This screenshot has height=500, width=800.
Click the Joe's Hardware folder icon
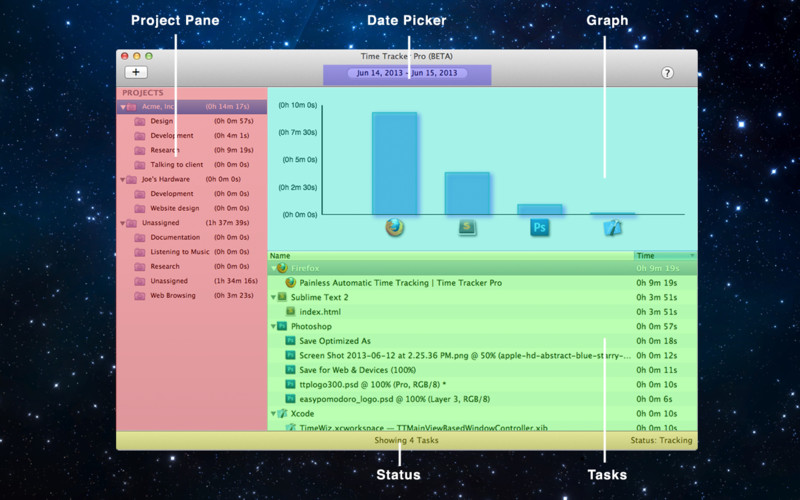click(131, 180)
